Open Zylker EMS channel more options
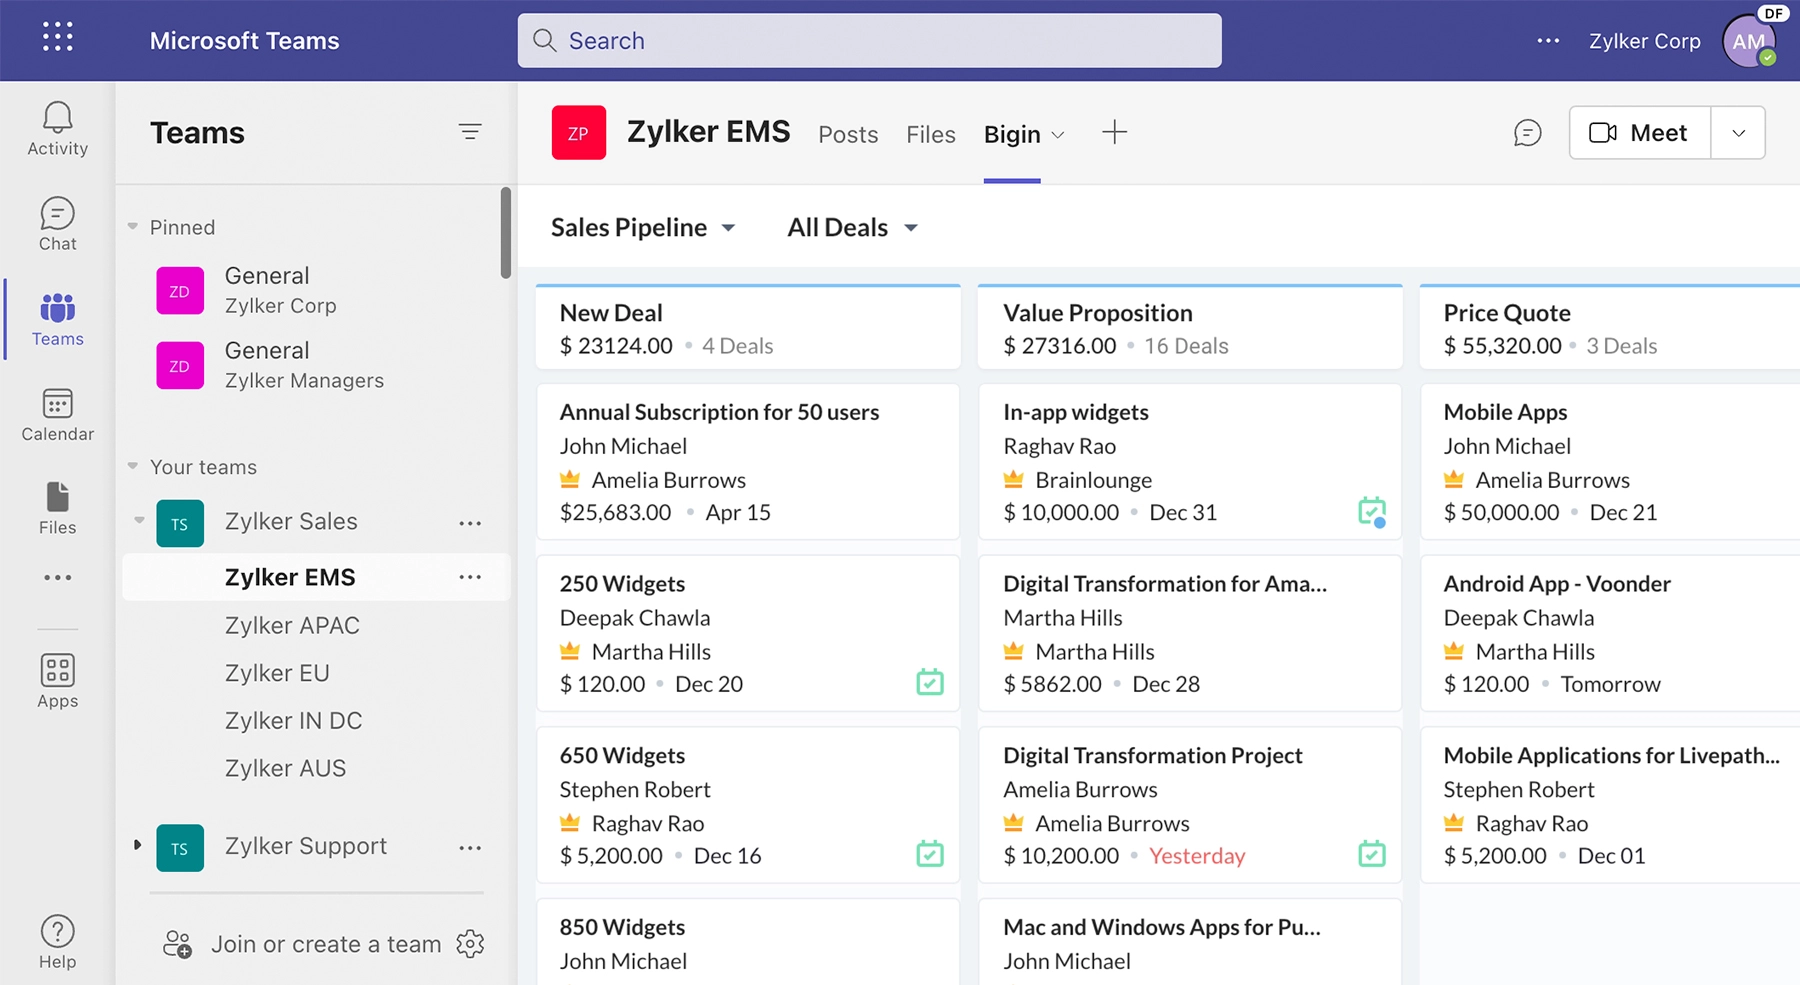The height and width of the screenshot is (985, 1800). click(x=470, y=577)
